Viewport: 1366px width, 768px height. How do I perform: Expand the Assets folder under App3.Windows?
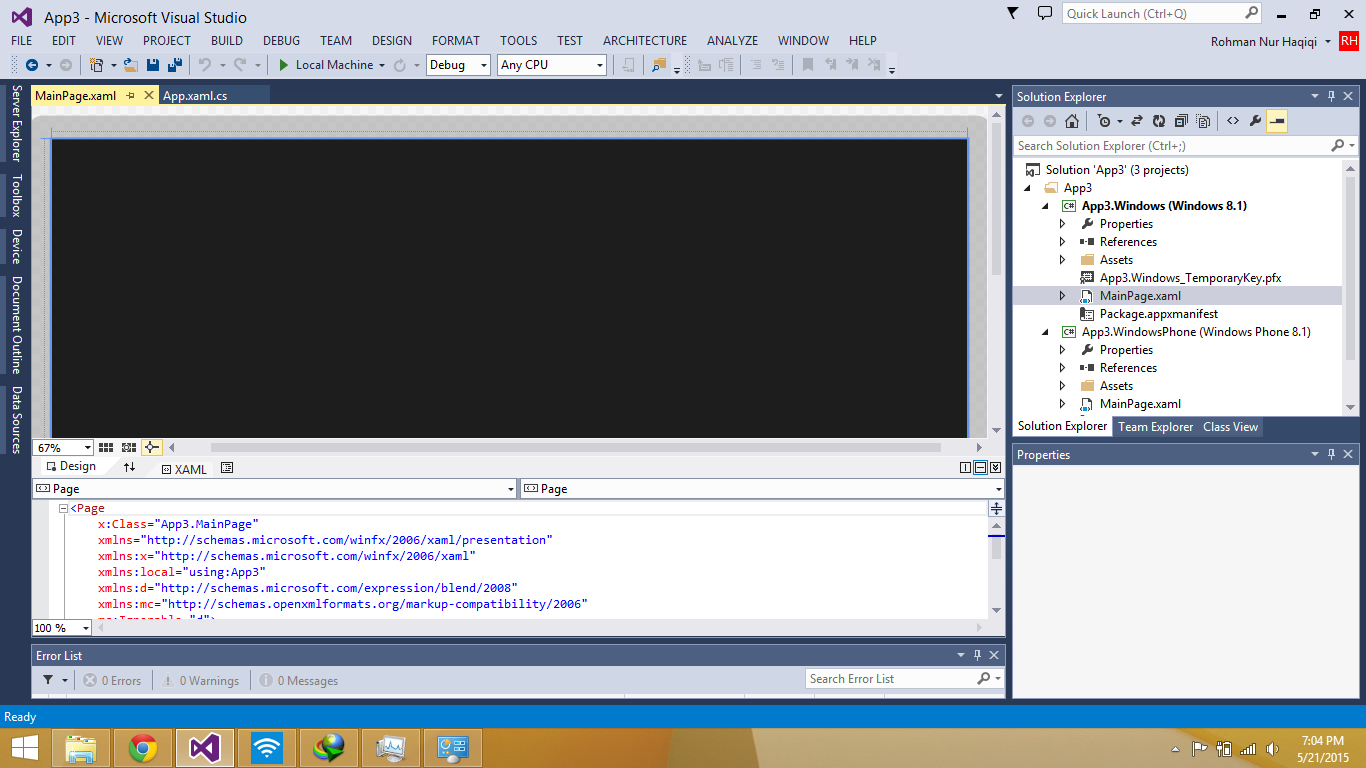point(1063,260)
